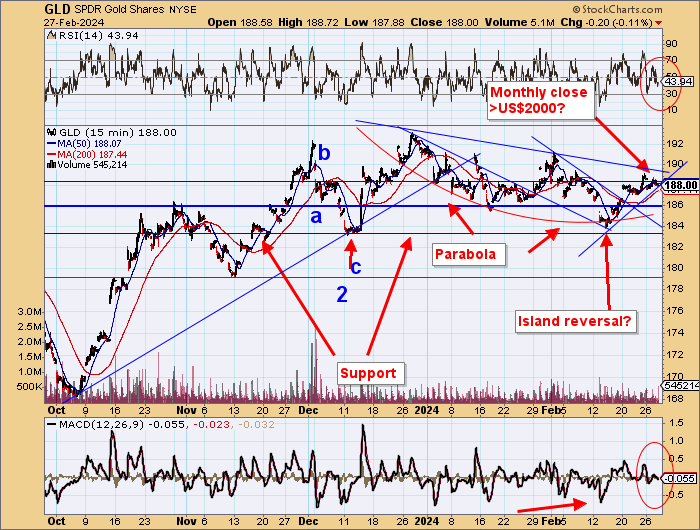Click the blue wave label "2"
Viewport: 700px width, 530px height.
coord(342,295)
